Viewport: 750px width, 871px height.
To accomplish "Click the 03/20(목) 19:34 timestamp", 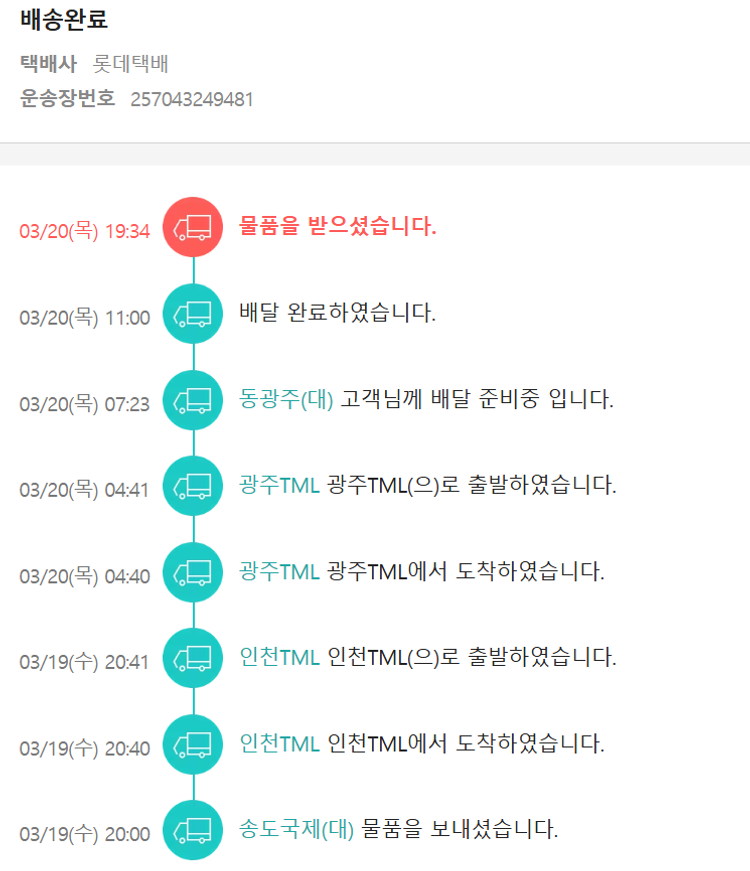I will [84, 231].
